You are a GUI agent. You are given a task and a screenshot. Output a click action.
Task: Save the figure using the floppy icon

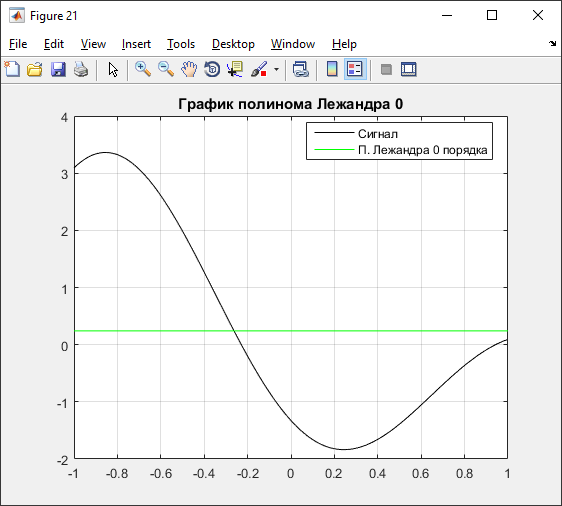pos(58,69)
